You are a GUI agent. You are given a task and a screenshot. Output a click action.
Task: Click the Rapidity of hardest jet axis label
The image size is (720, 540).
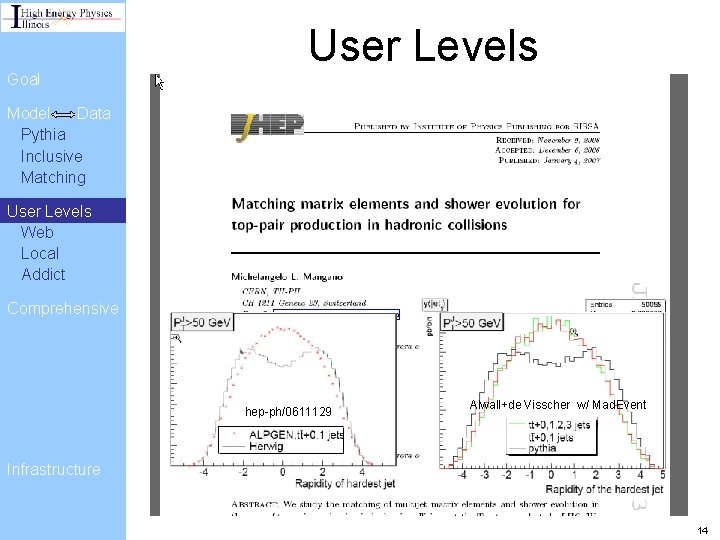(x=345, y=484)
